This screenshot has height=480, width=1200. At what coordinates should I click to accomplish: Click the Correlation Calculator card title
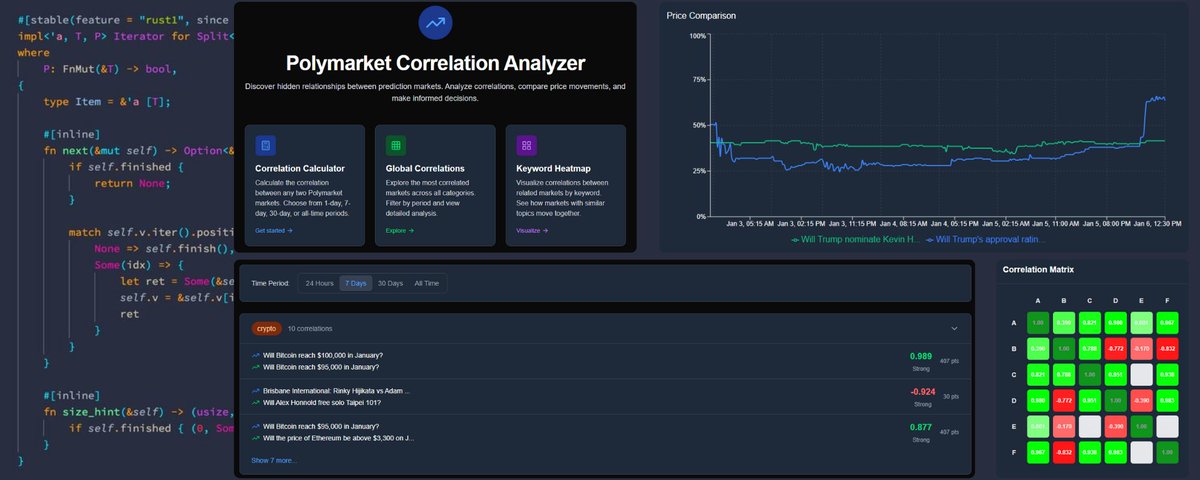point(299,169)
